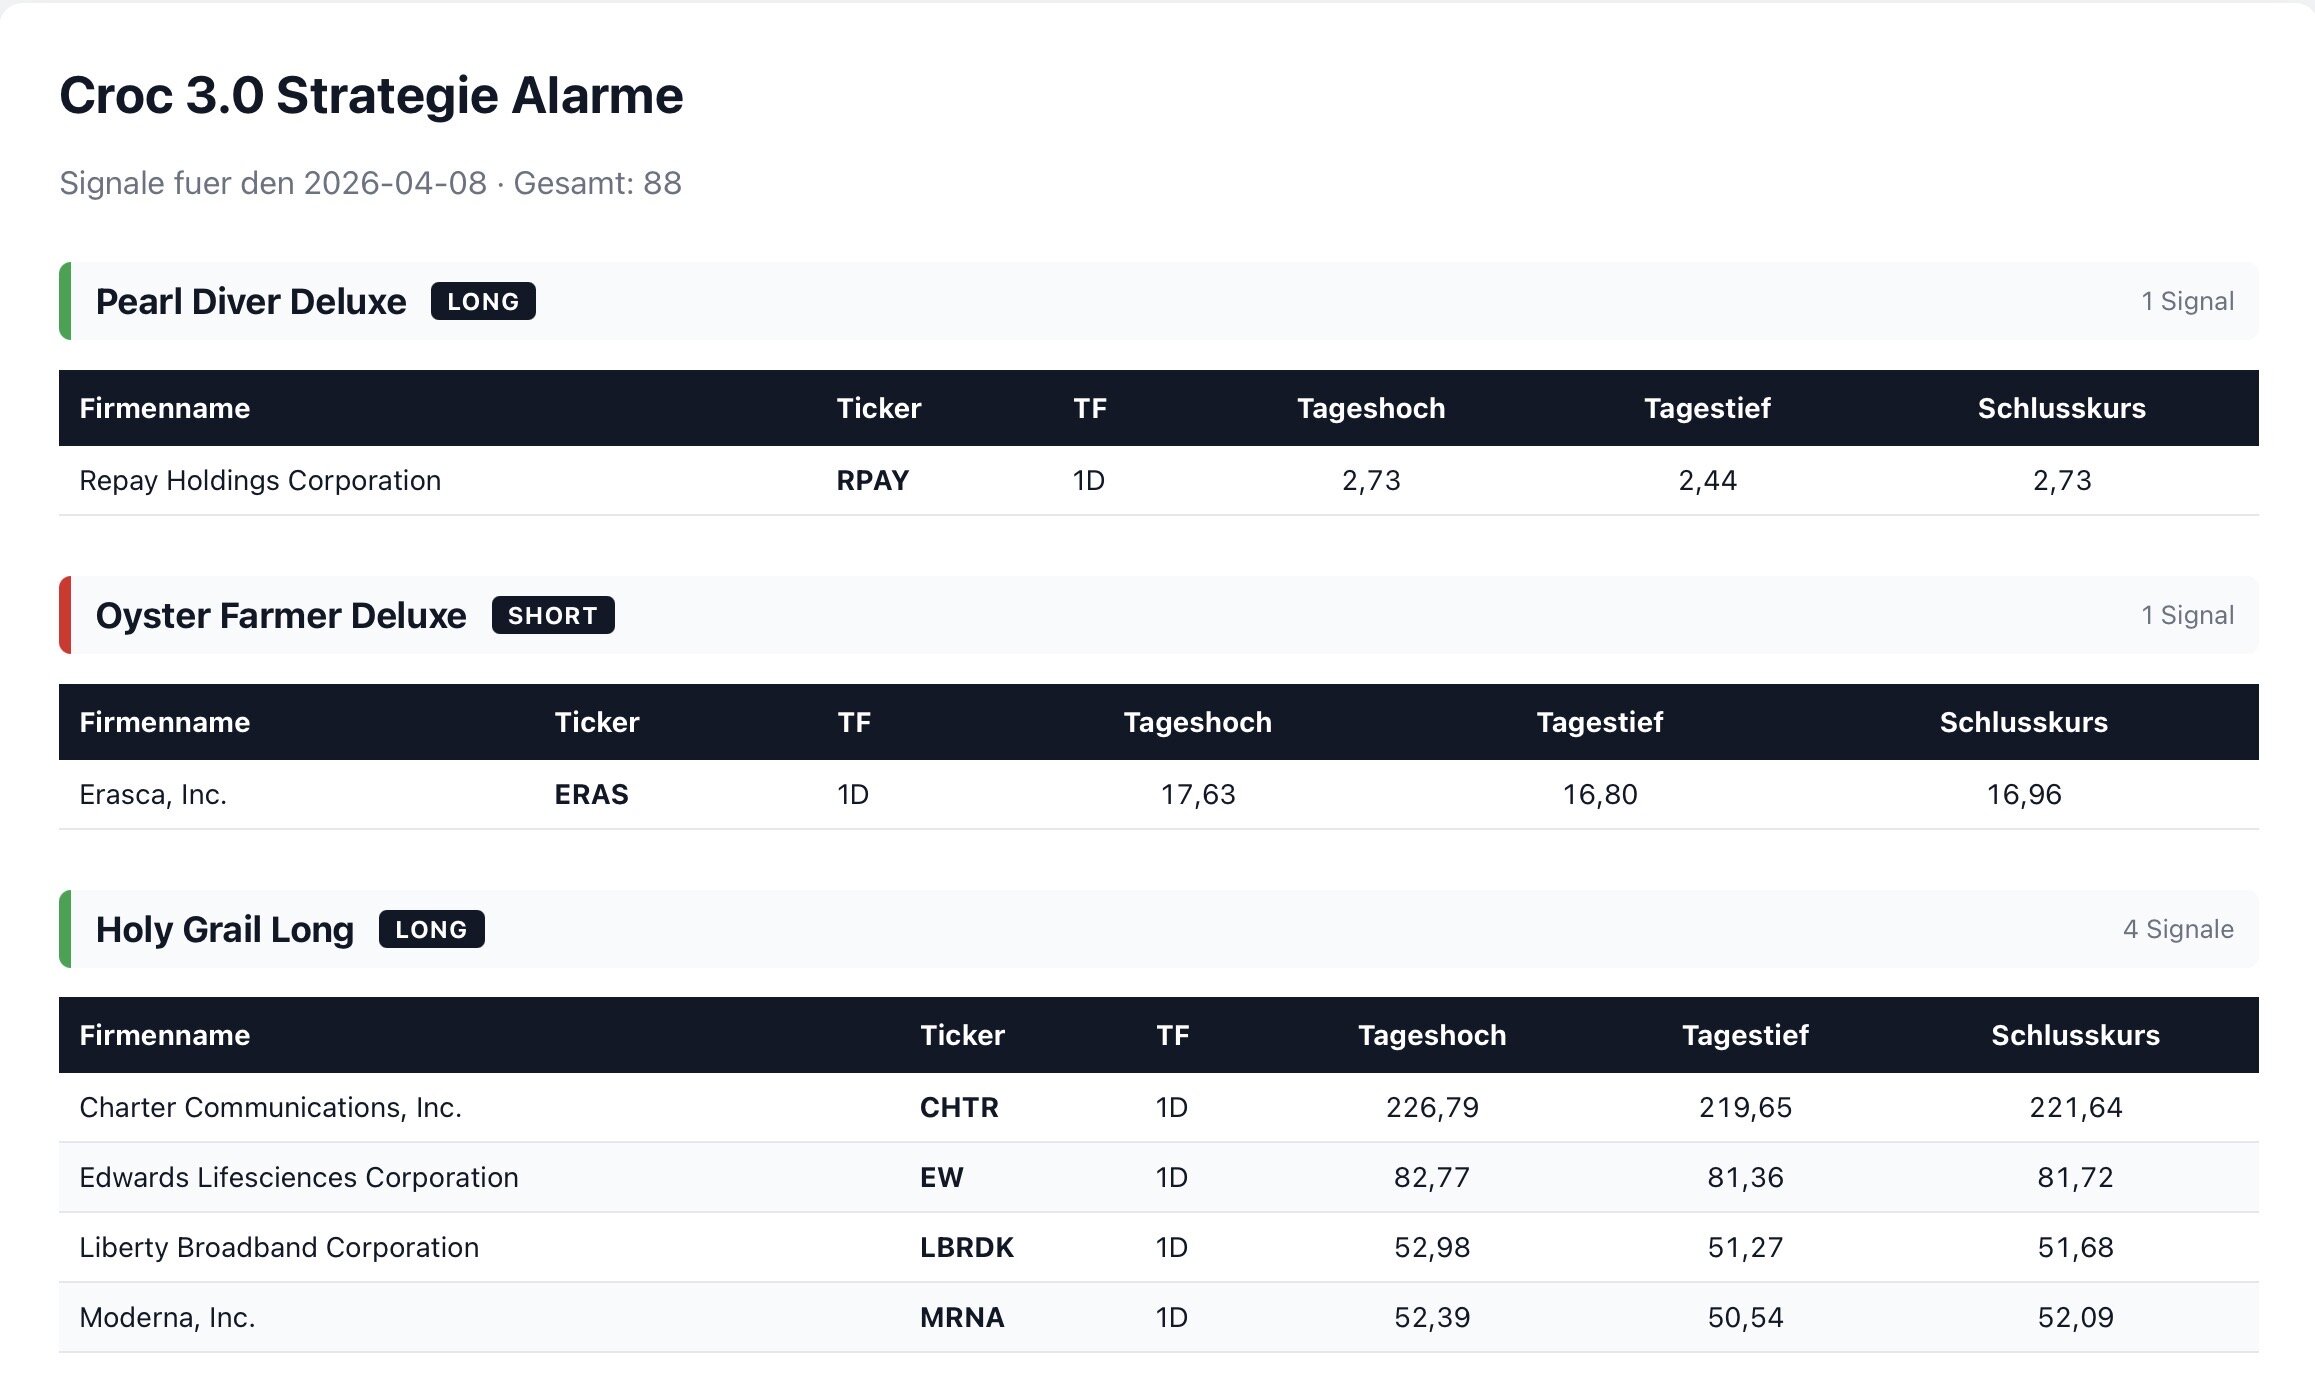This screenshot has width=2315, height=1394.
Task: Sort Holy Grail table by Tagestief header
Action: pyautogui.click(x=1745, y=1036)
